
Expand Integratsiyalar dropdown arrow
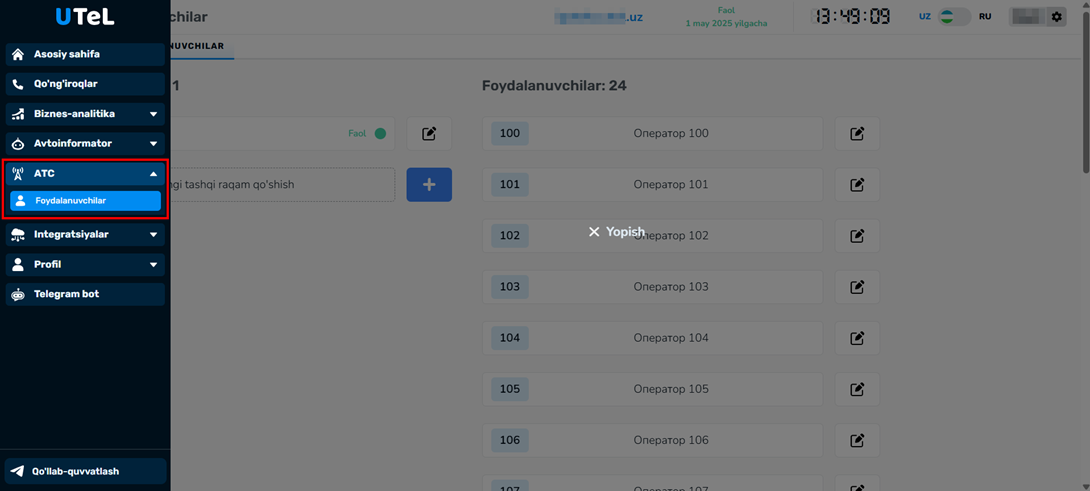(x=153, y=235)
